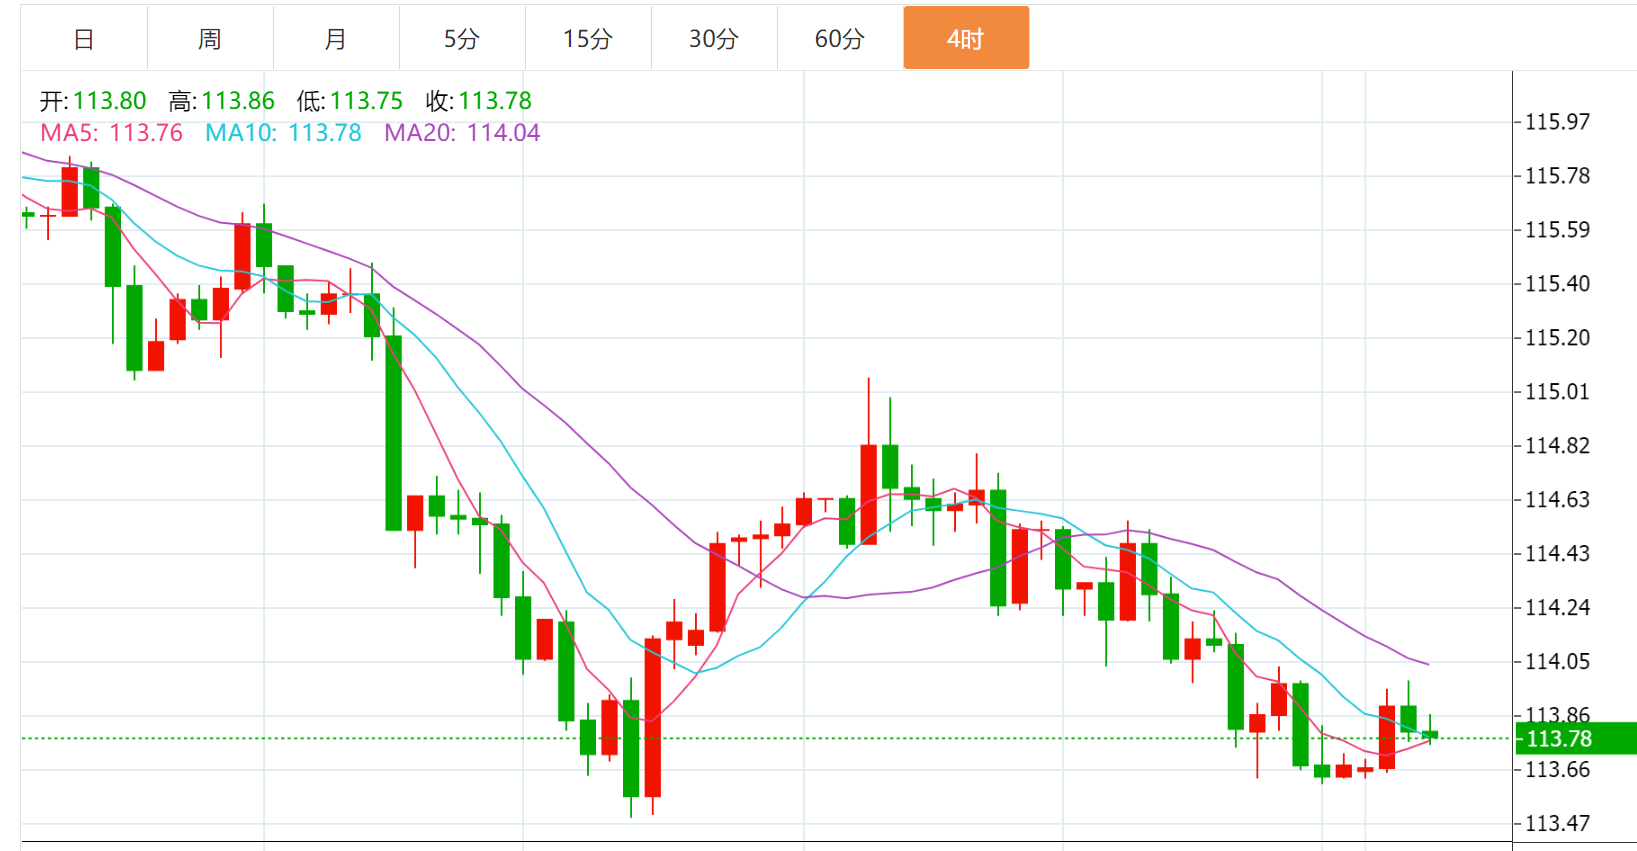This screenshot has height=851, width=1637.
Task: Open the 月 monthly chart tab
Action: point(336,39)
